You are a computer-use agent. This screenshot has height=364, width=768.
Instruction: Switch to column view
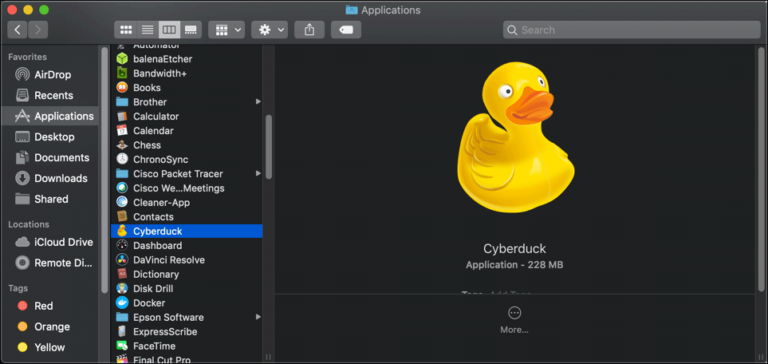pos(169,30)
